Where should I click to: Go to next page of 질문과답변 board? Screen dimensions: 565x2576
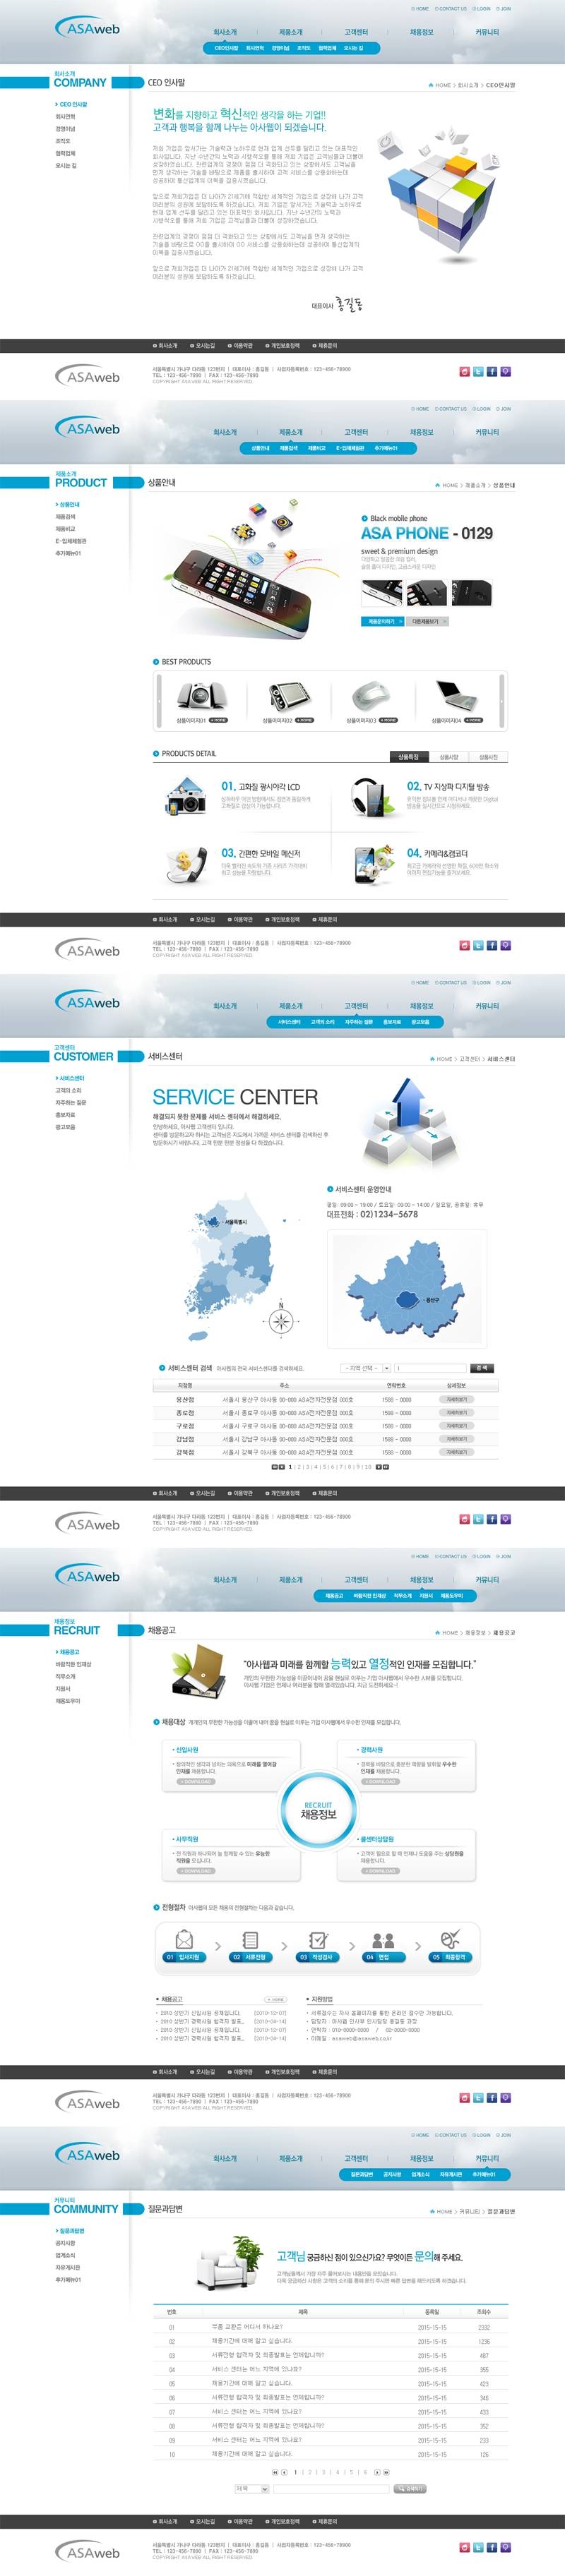point(376,2472)
